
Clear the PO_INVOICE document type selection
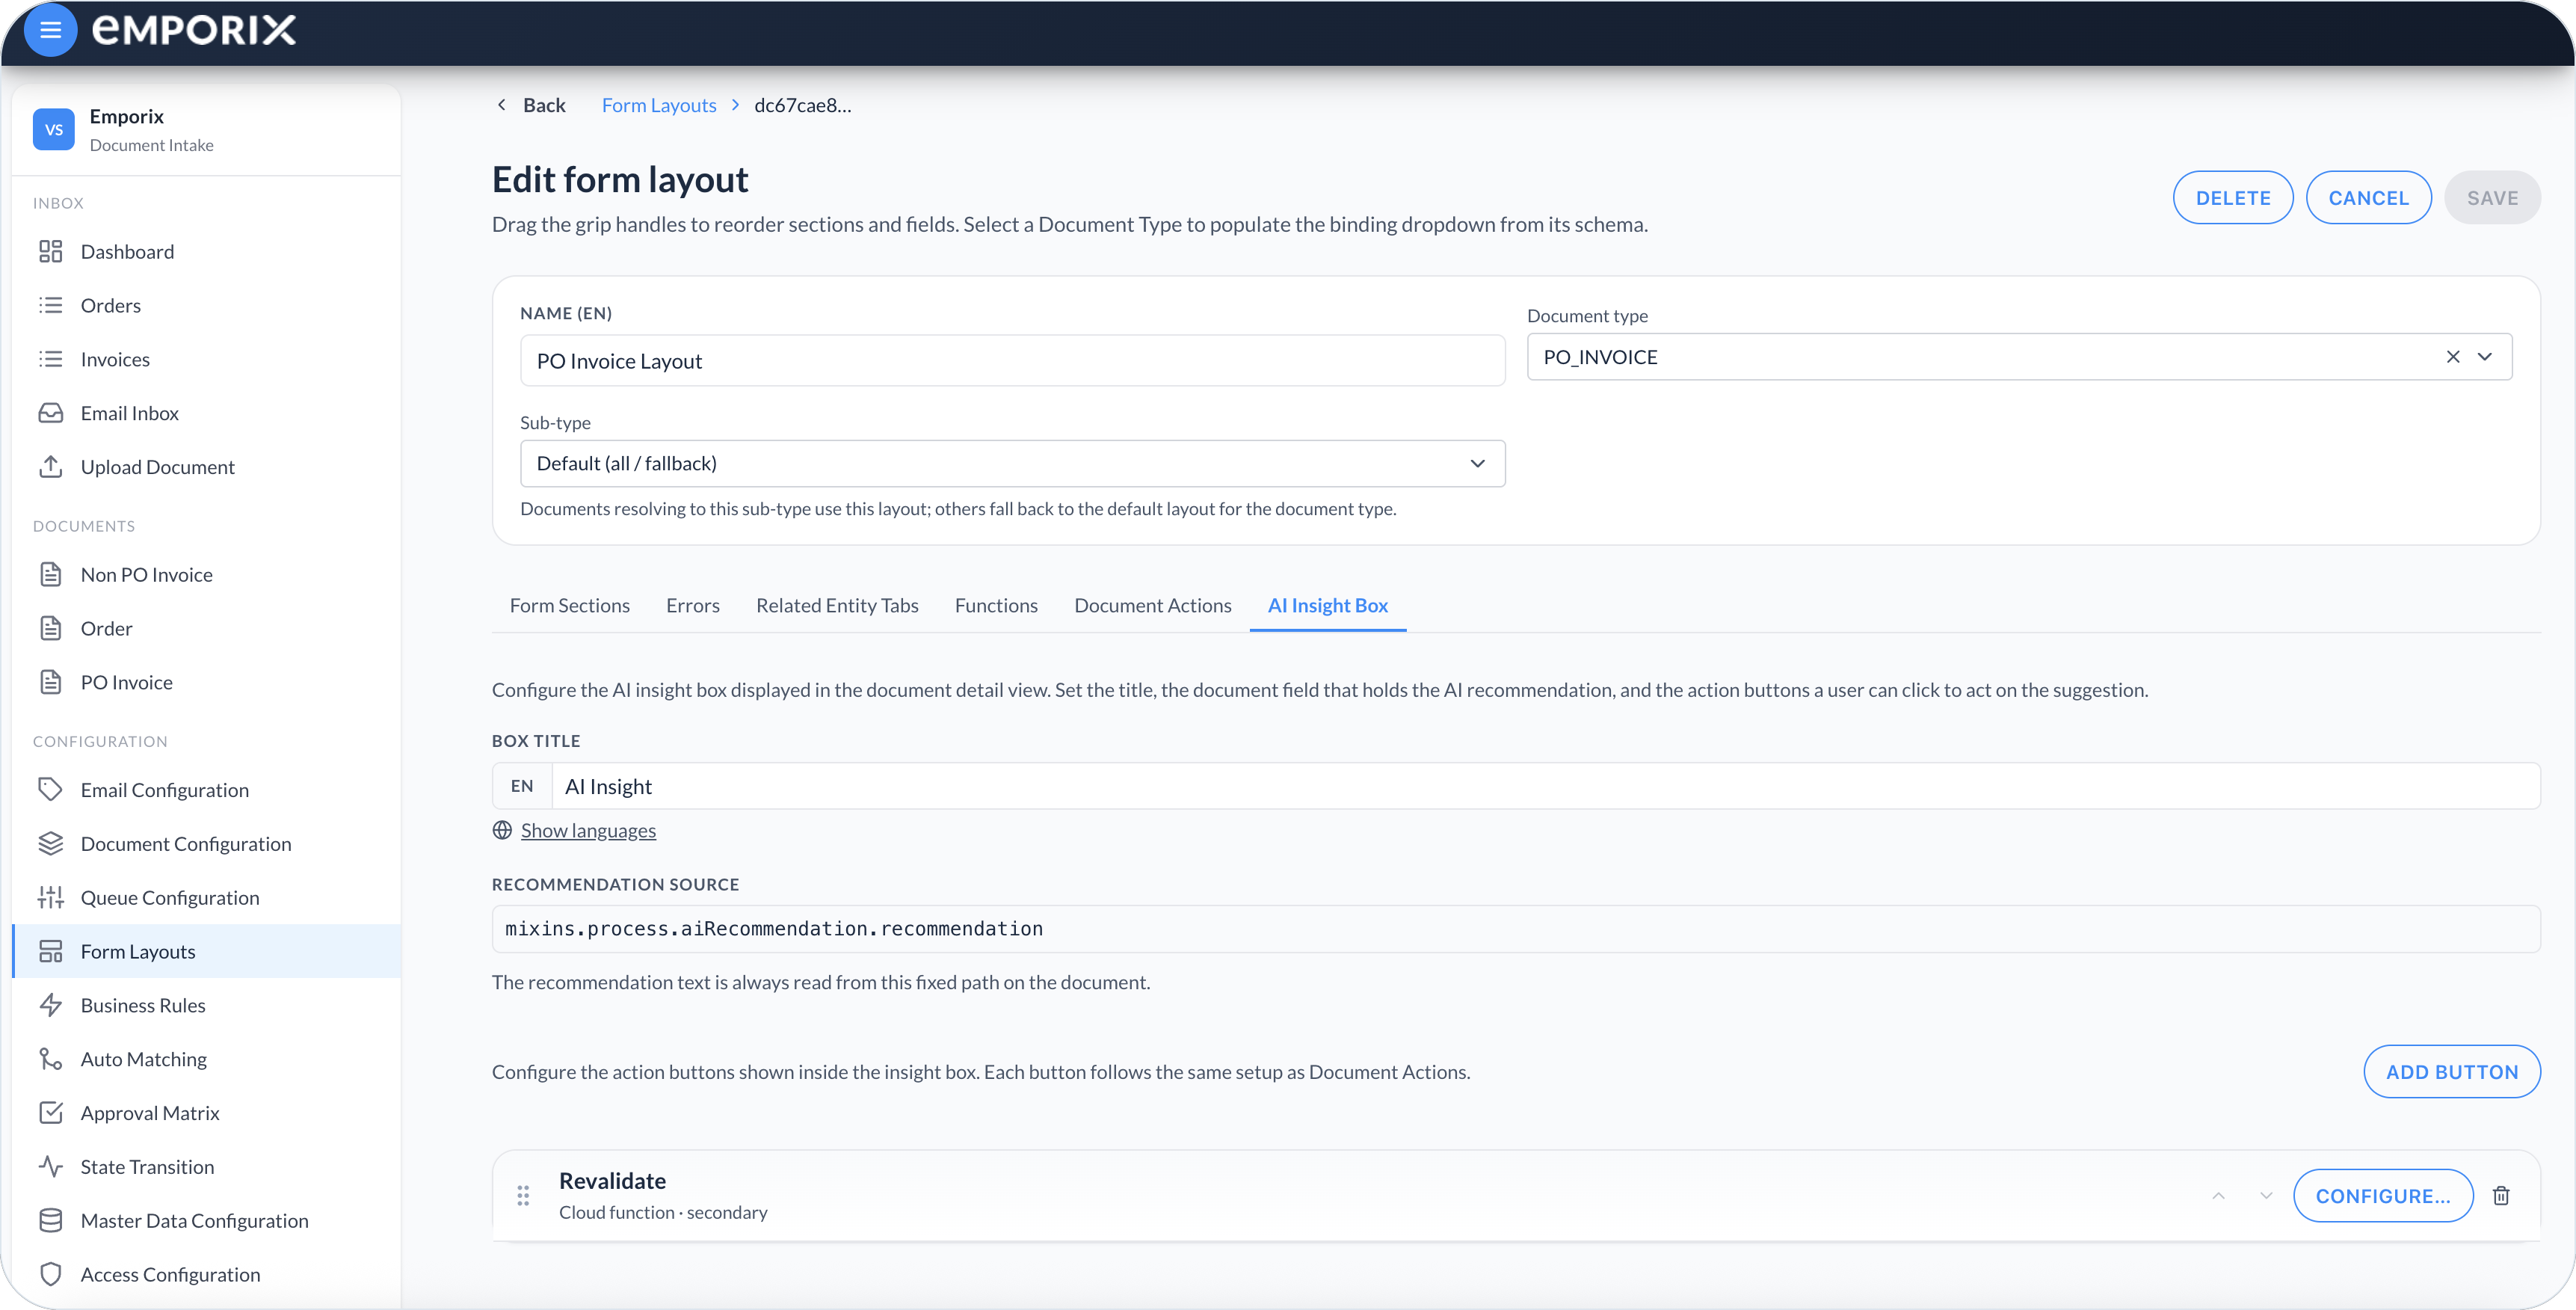pos(2453,357)
